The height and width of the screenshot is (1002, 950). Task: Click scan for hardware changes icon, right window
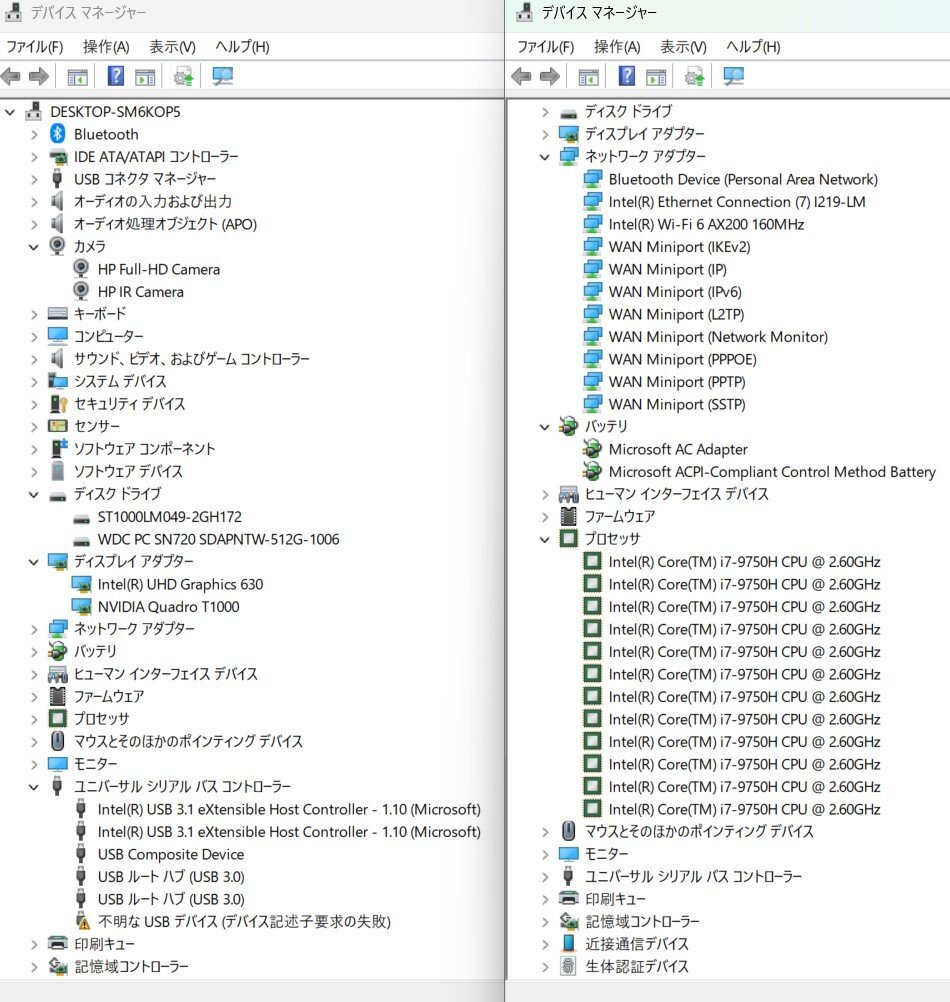[733, 77]
